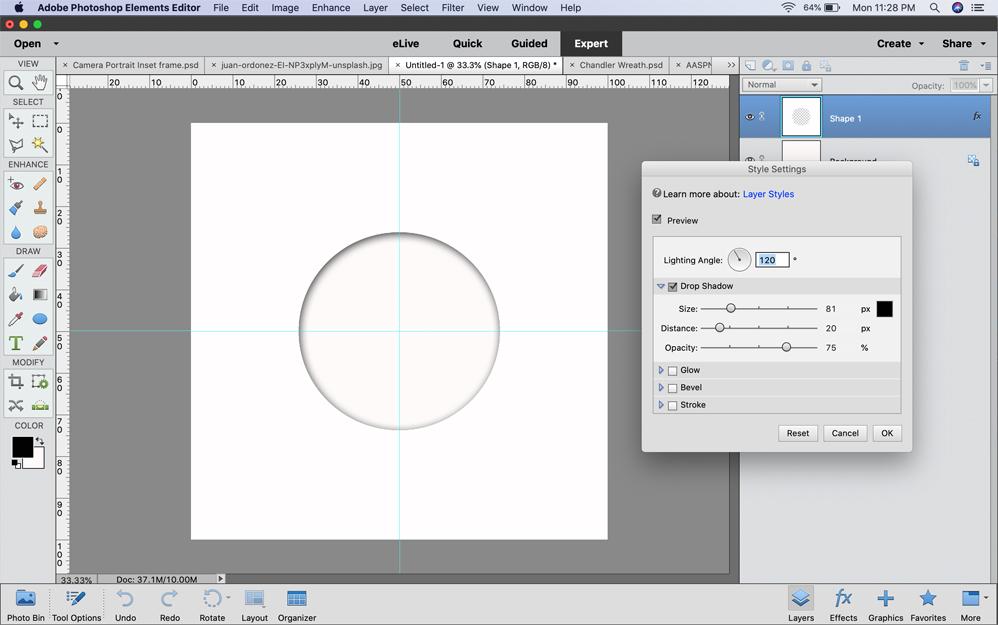Select the Crop tool
The height and width of the screenshot is (625, 998).
pos(16,382)
